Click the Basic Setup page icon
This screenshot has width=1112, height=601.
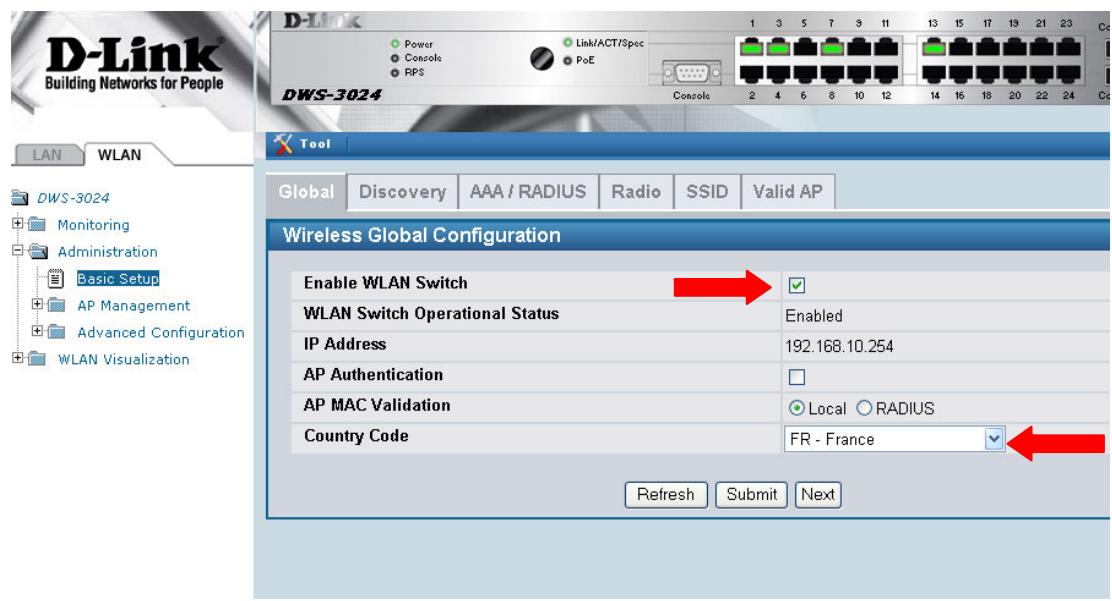coord(56,279)
